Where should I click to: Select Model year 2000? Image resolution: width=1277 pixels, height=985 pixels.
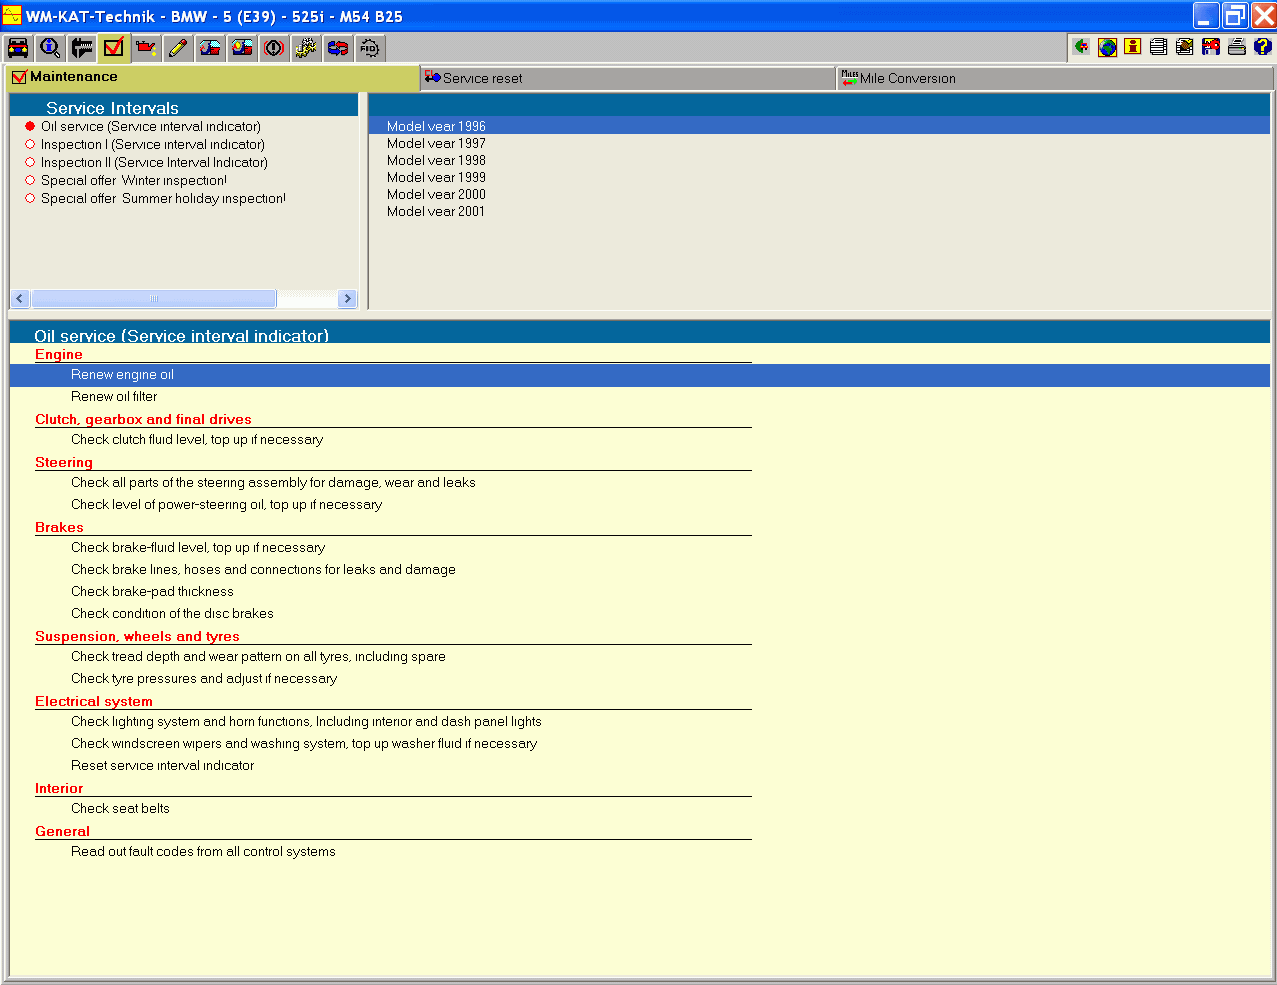[x=436, y=194]
